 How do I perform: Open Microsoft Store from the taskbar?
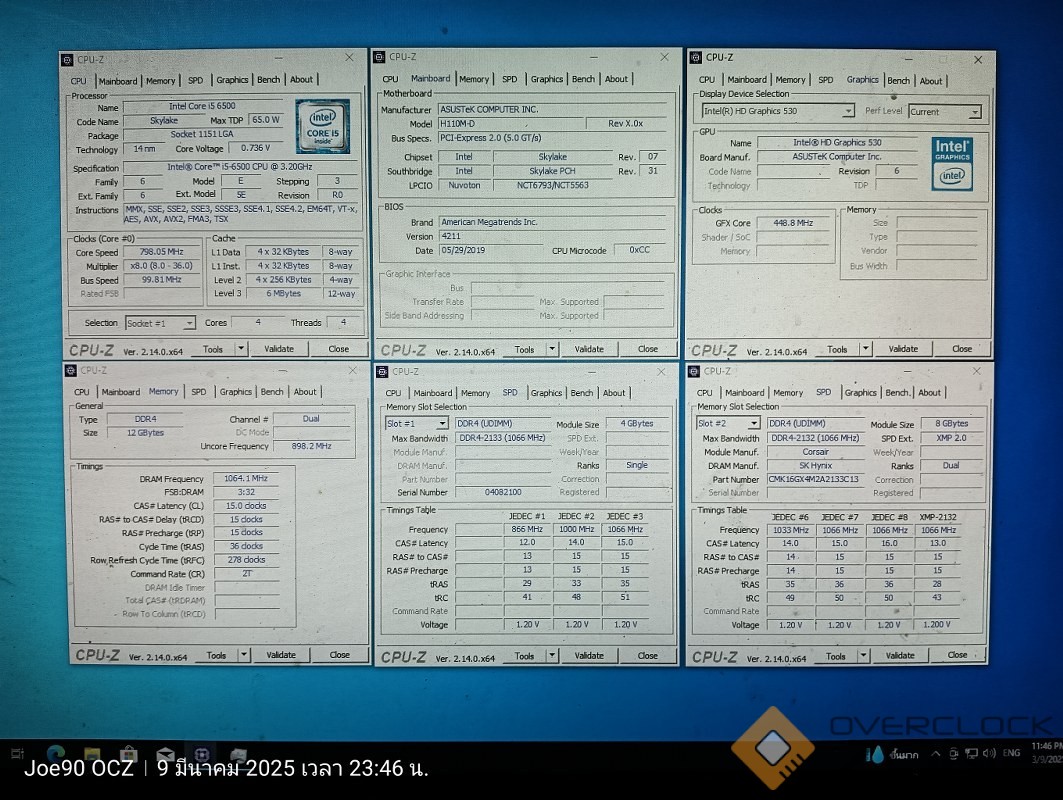[x=129, y=753]
